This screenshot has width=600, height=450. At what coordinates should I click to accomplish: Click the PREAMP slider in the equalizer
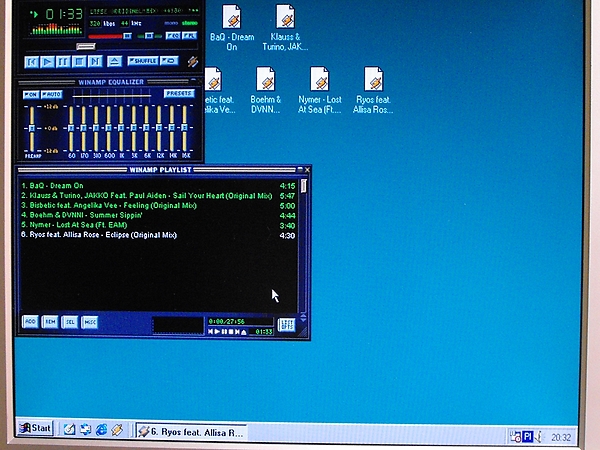(x=32, y=128)
